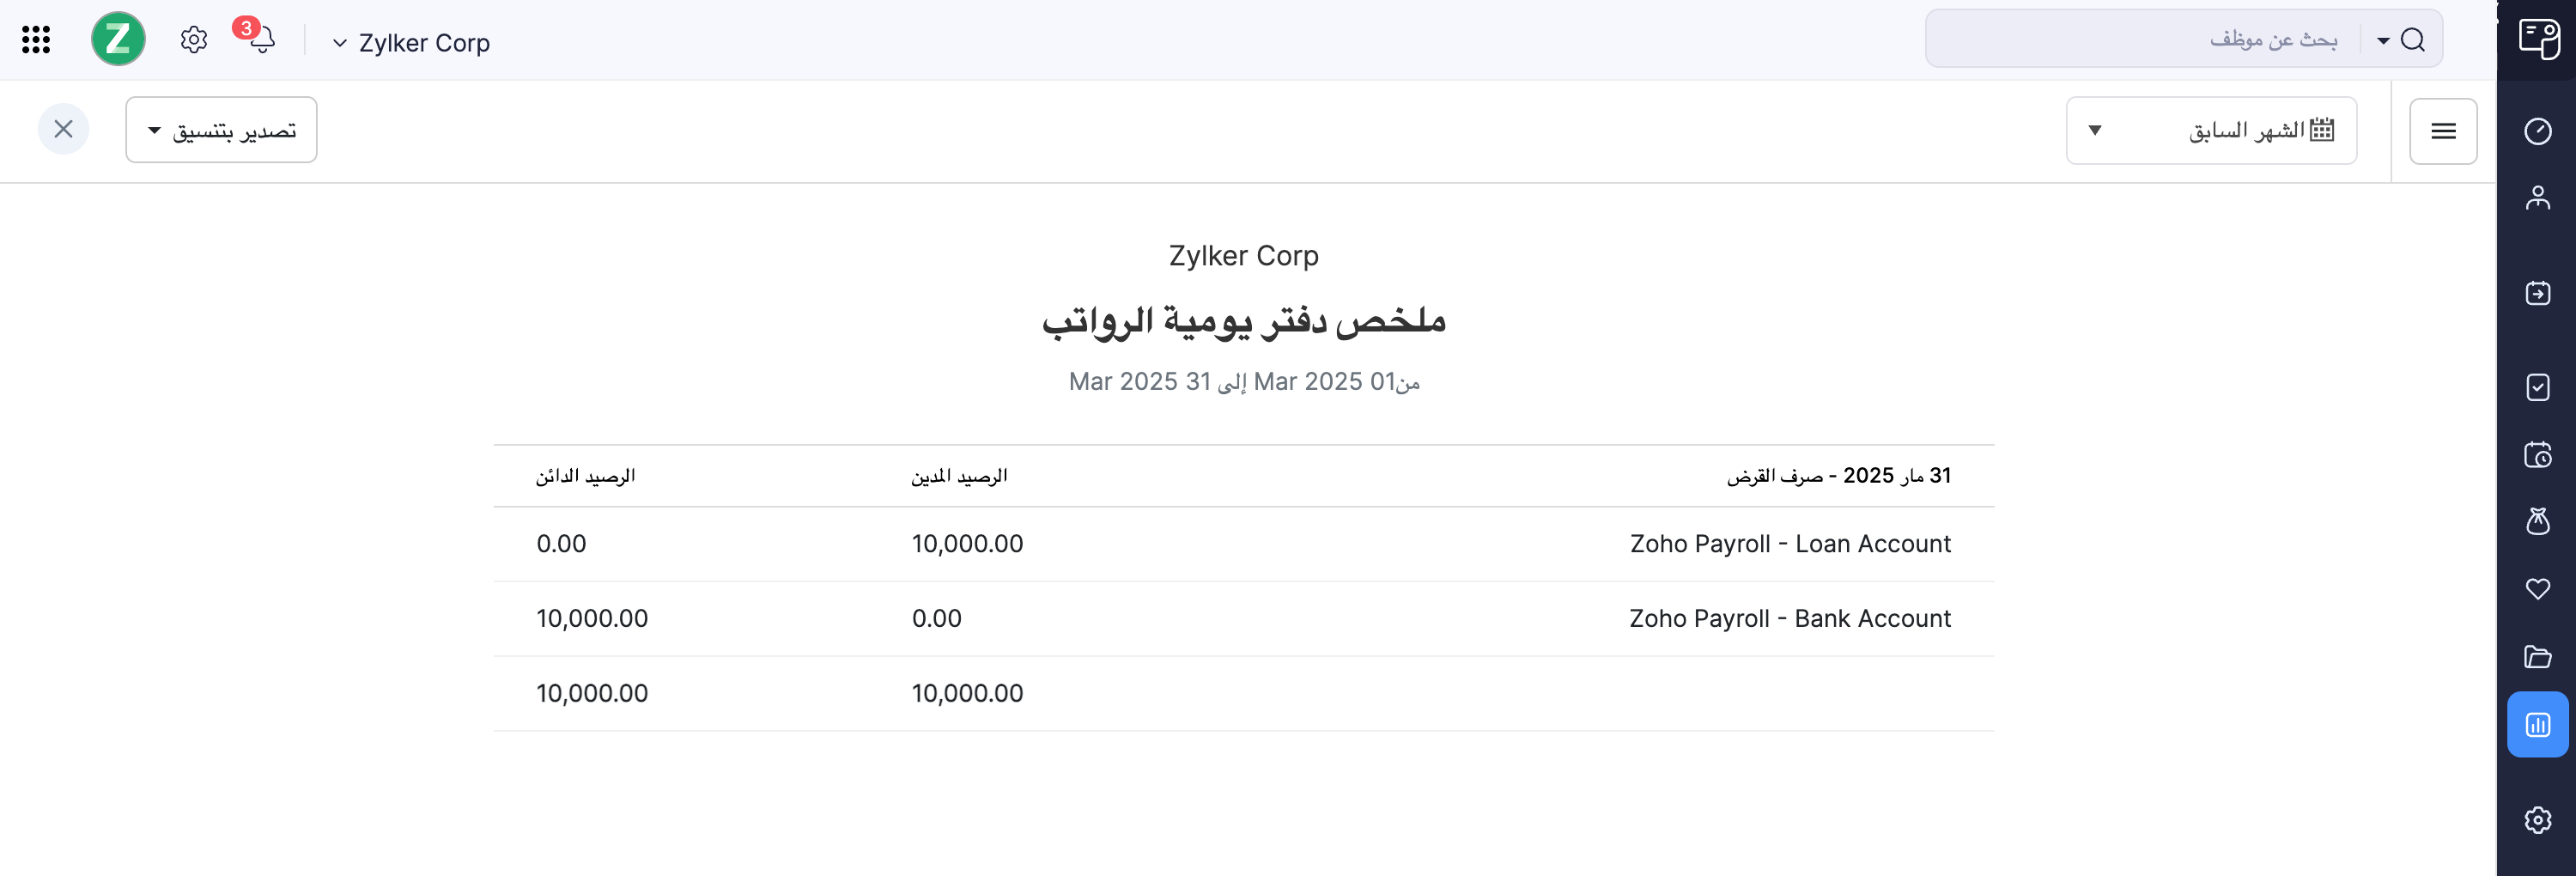This screenshot has width=2576, height=876.
Task: Close the report with the X button
Action: (x=63, y=129)
